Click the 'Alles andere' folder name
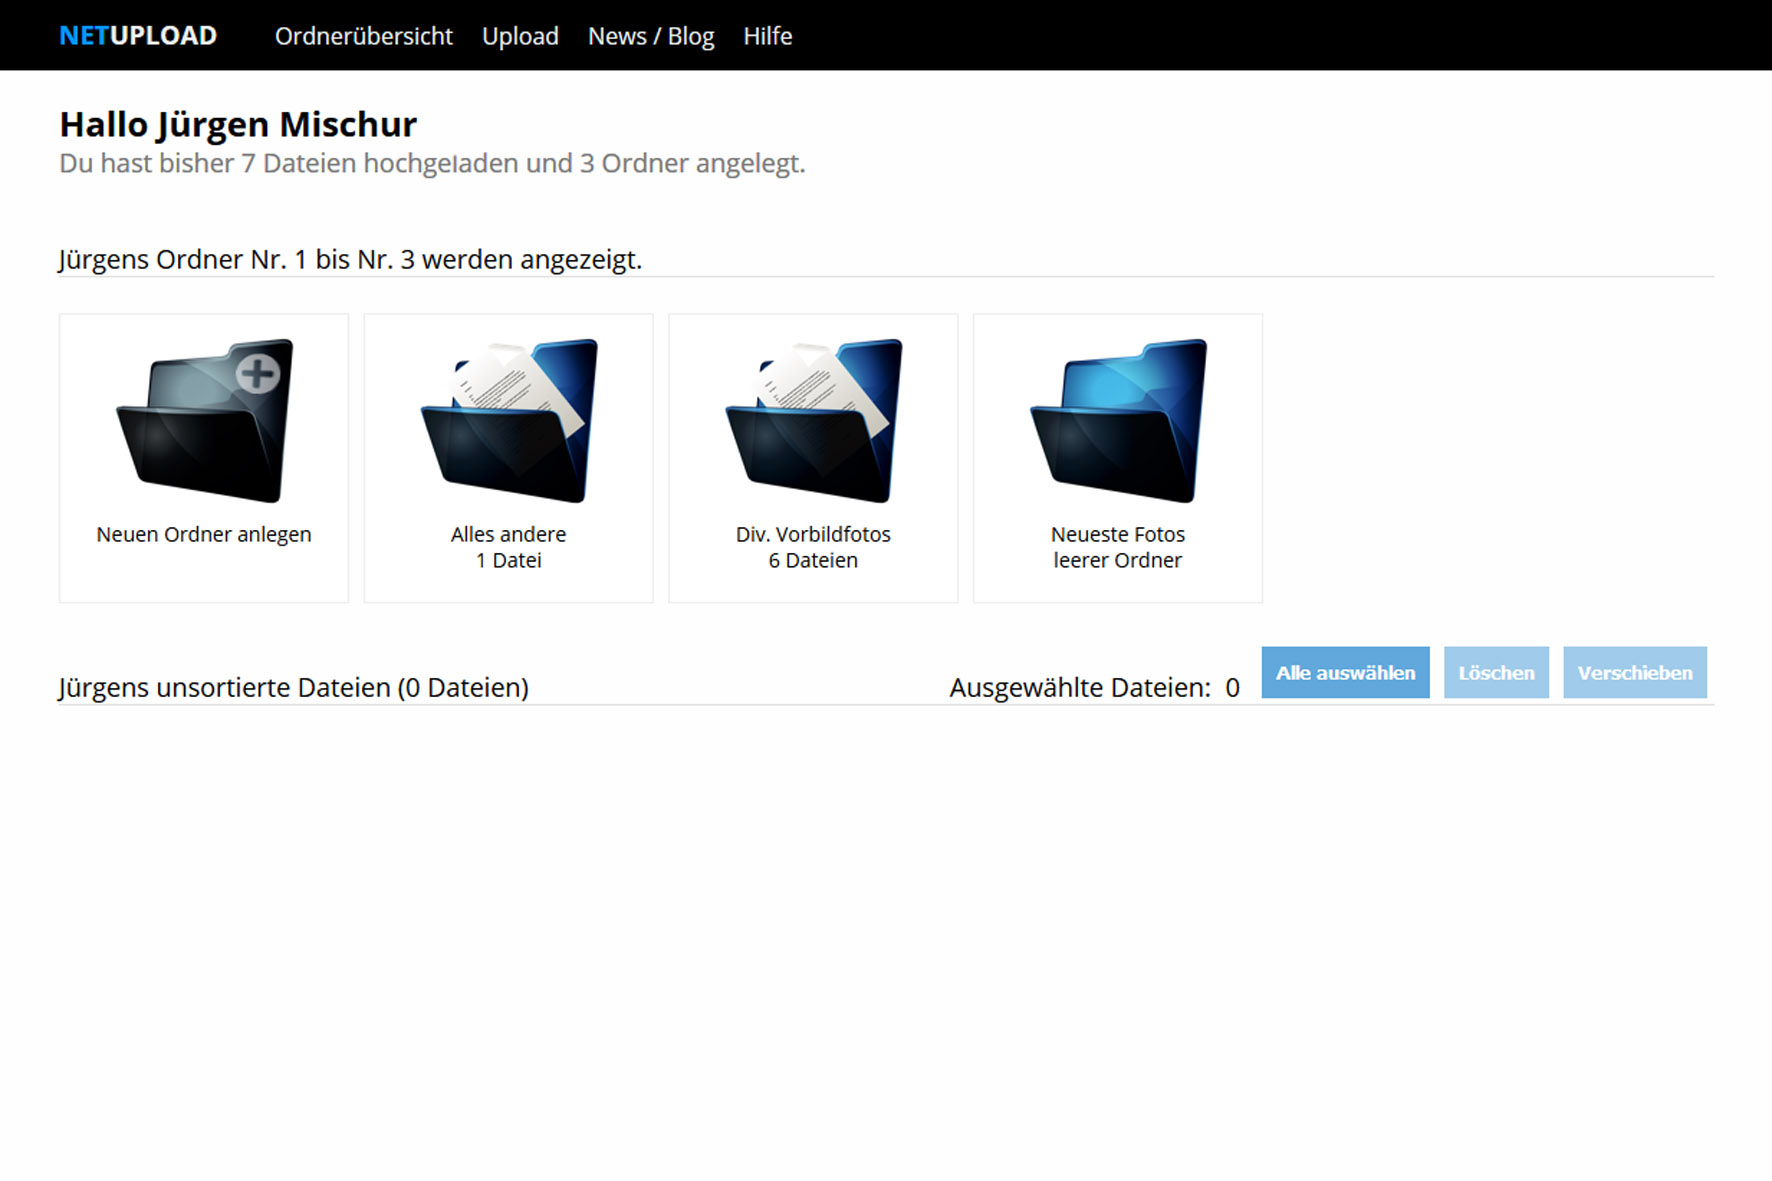Image resolution: width=1772 pixels, height=1181 pixels. coord(508,535)
